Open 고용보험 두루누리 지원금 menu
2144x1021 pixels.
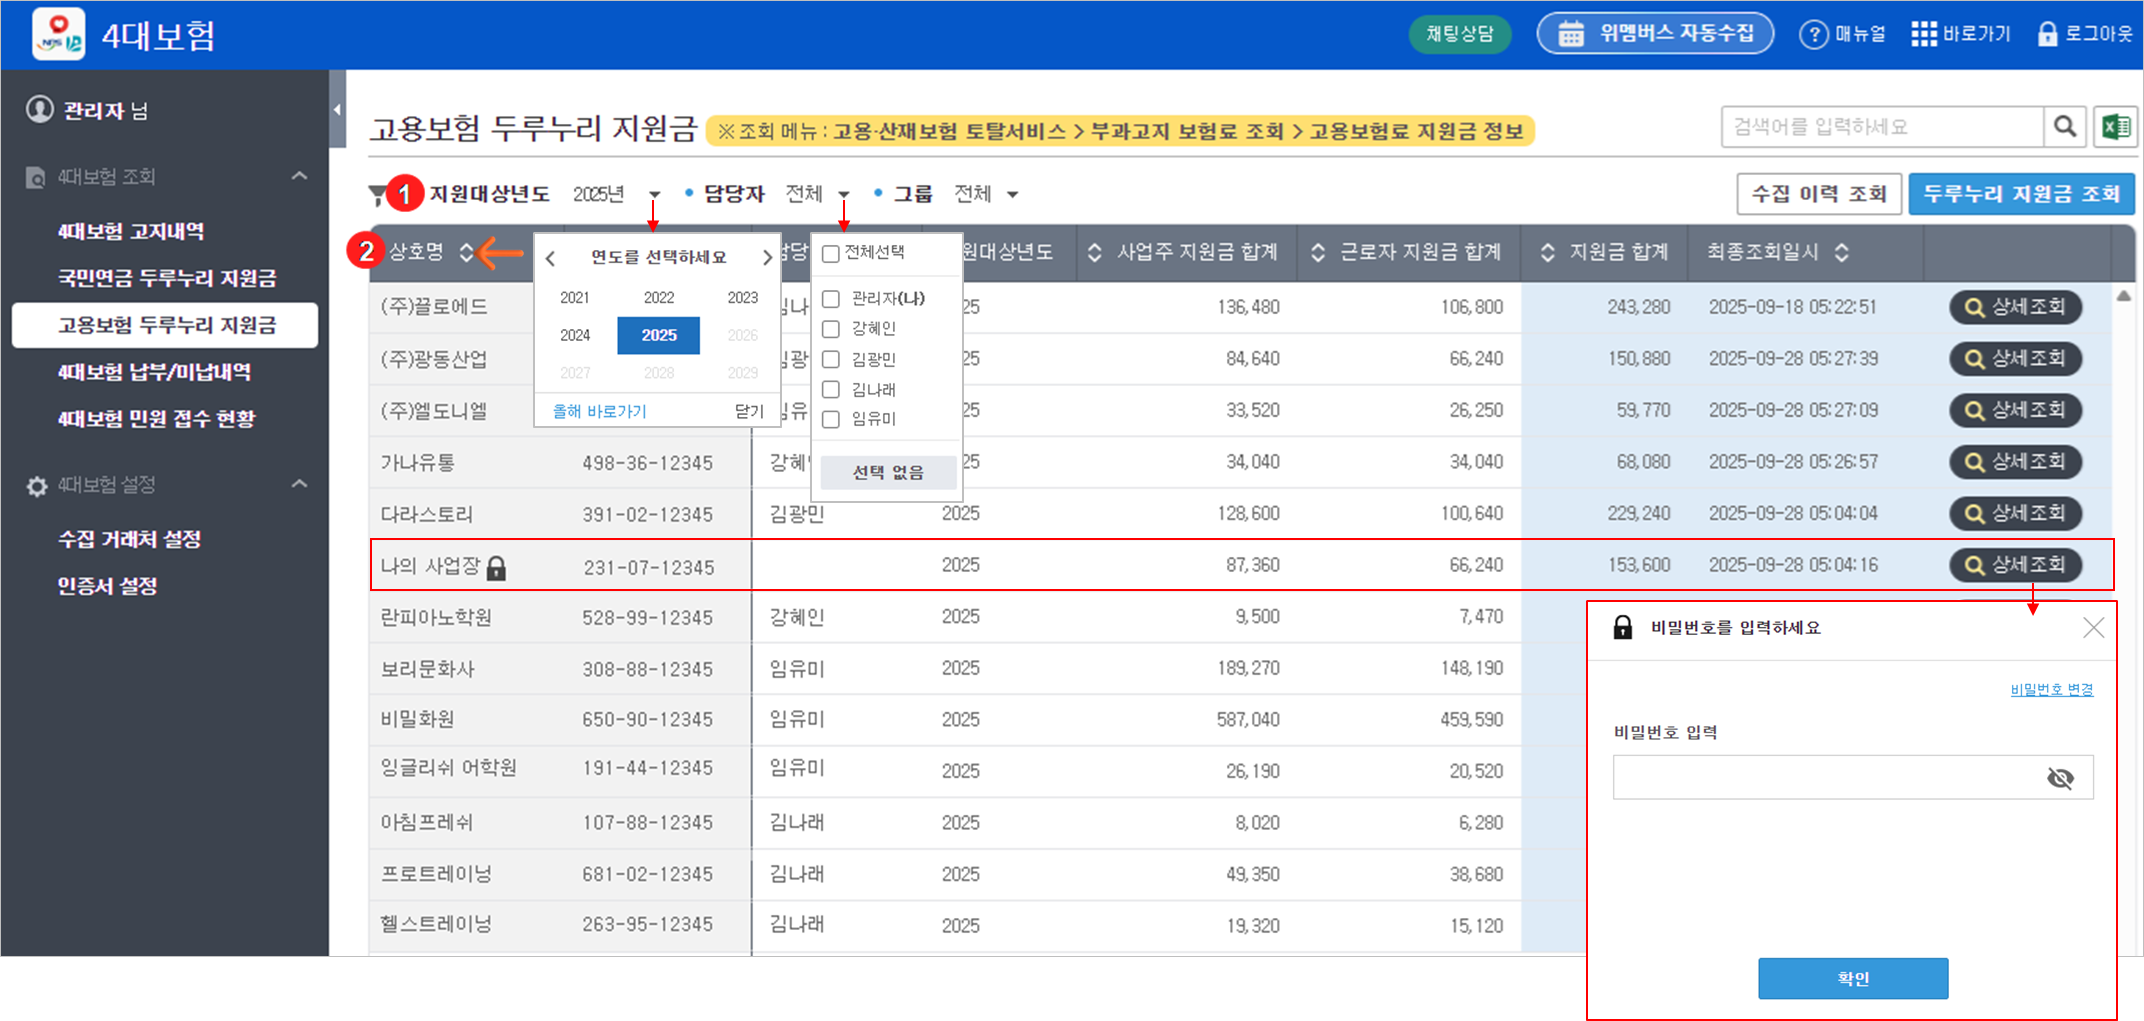pyautogui.click(x=165, y=325)
